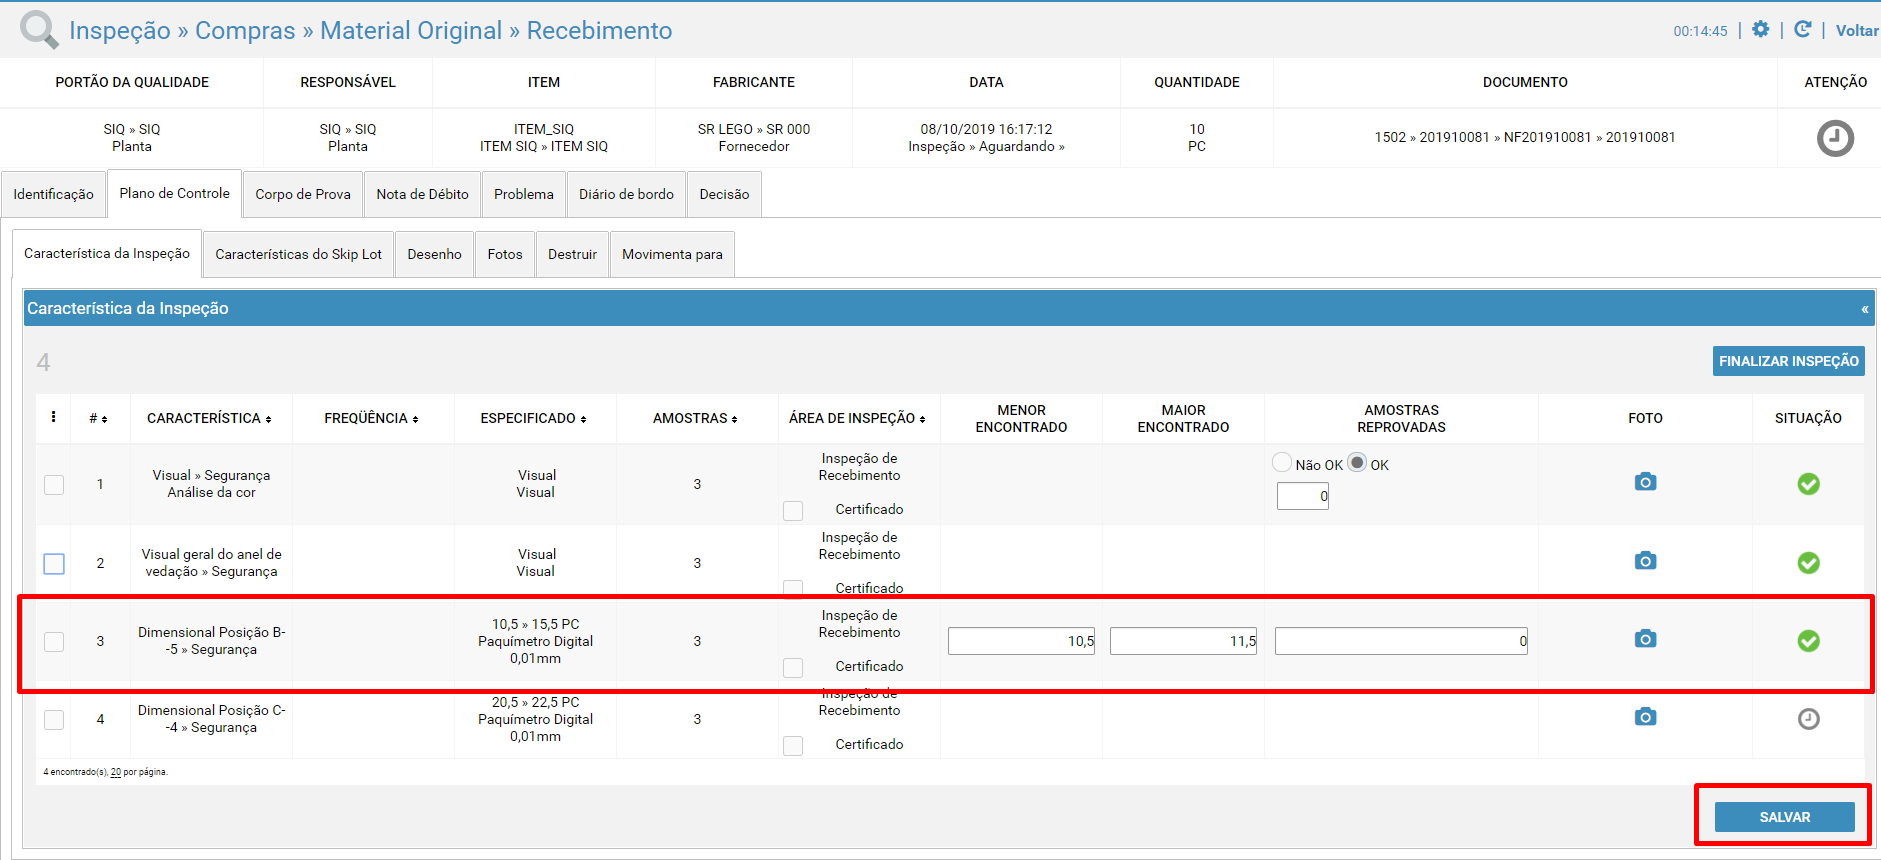Switch to Identificação tab
The height and width of the screenshot is (860, 1881).
click(x=53, y=194)
